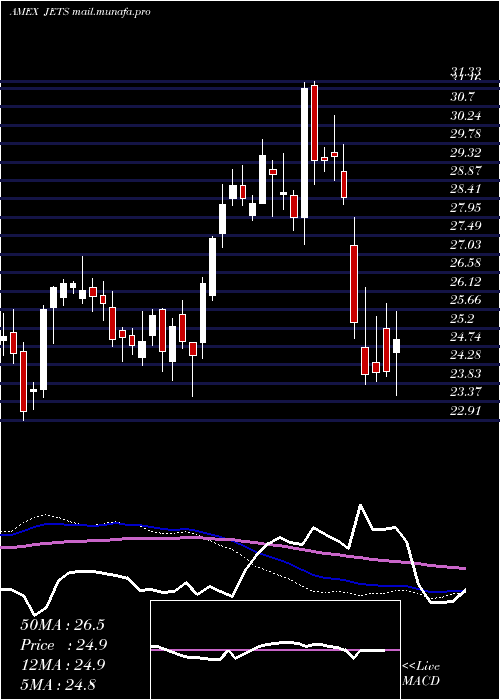Click the 24.28 price axis label
Viewport: 500px width, 700px height.
coord(466,355)
